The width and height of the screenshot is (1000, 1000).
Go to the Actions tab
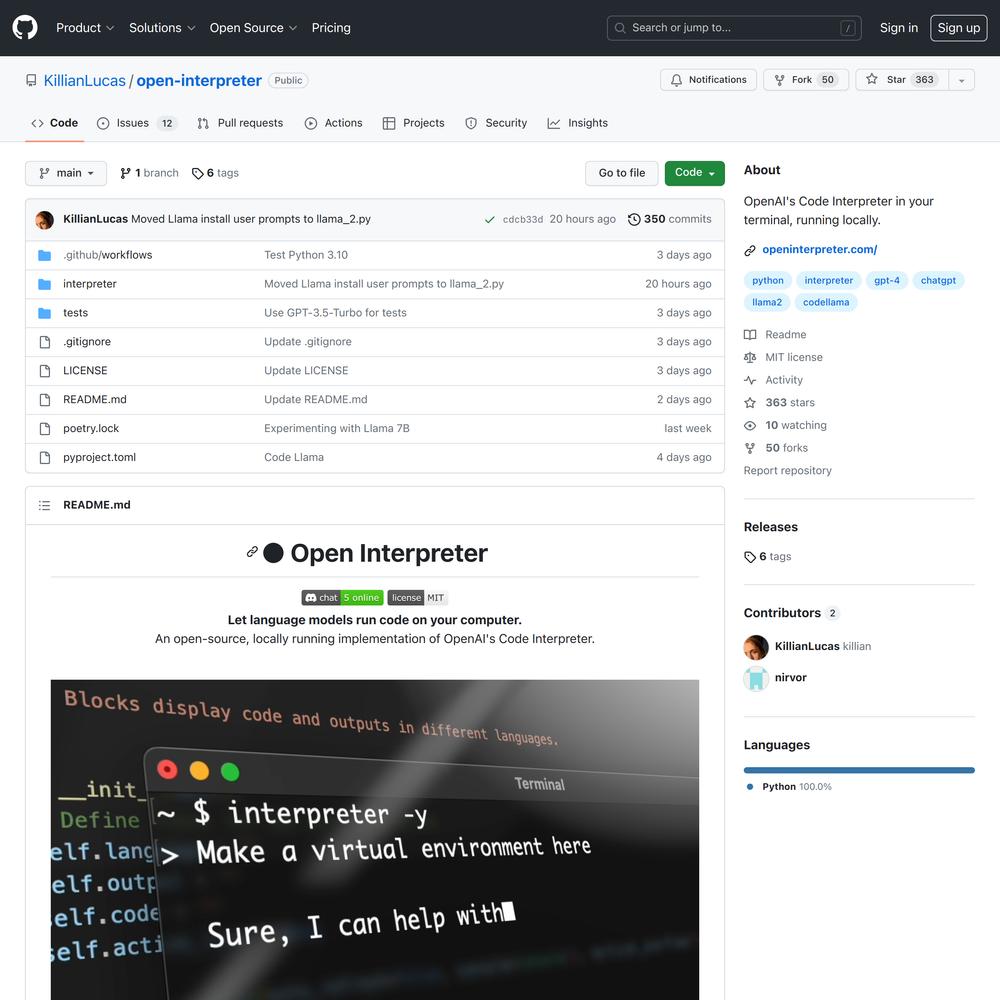(x=334, y=123)
